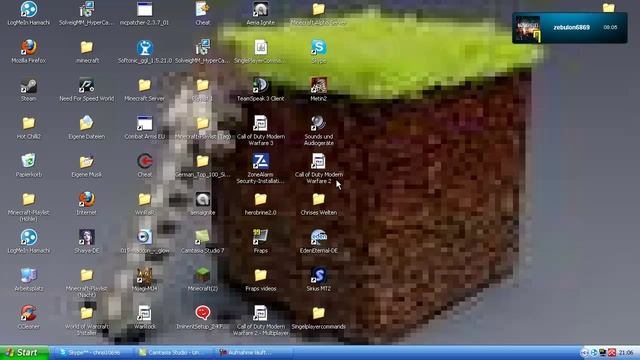Viewport: 640px width, 360px height.
Task: Select the ZoneAlarm Security installer icon
Action: tap(260, 161)
